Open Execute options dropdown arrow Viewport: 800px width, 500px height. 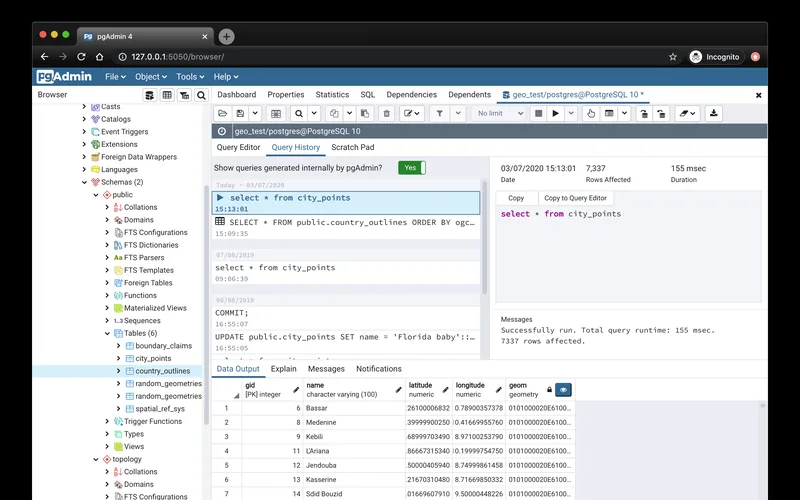(571, 113)
